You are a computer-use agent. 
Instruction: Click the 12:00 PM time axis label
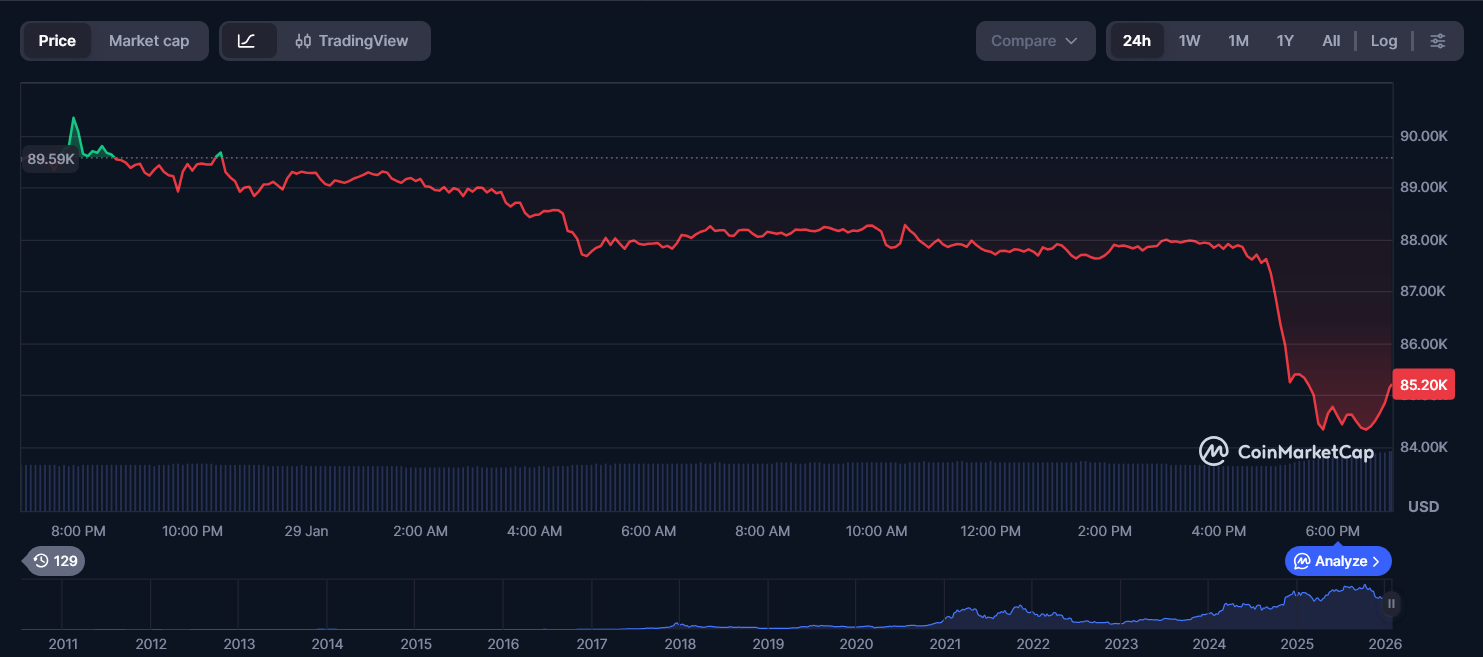[x=991, y=531]
